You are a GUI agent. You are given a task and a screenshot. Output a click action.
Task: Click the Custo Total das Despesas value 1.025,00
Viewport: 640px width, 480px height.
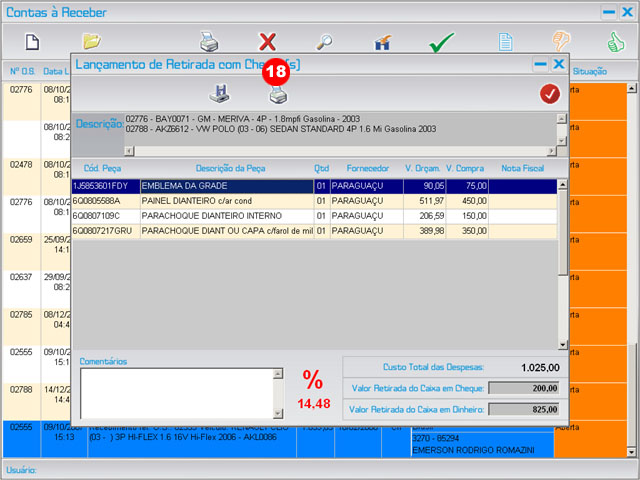540,368
